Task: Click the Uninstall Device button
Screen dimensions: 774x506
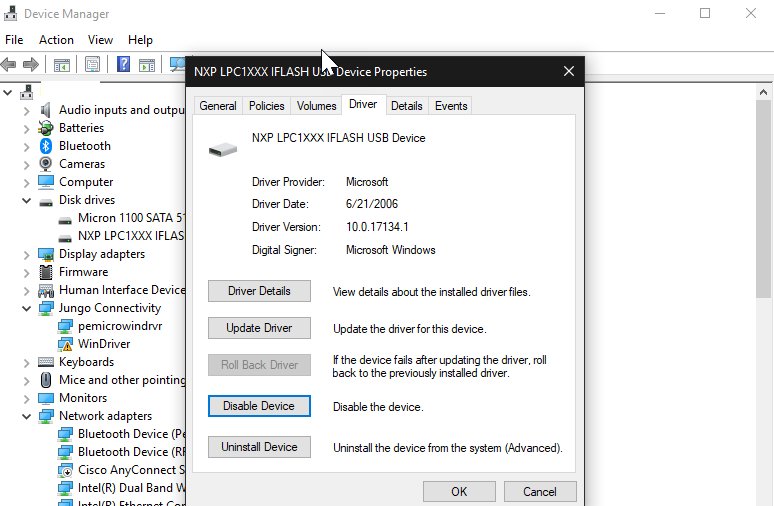Action: 259,447
